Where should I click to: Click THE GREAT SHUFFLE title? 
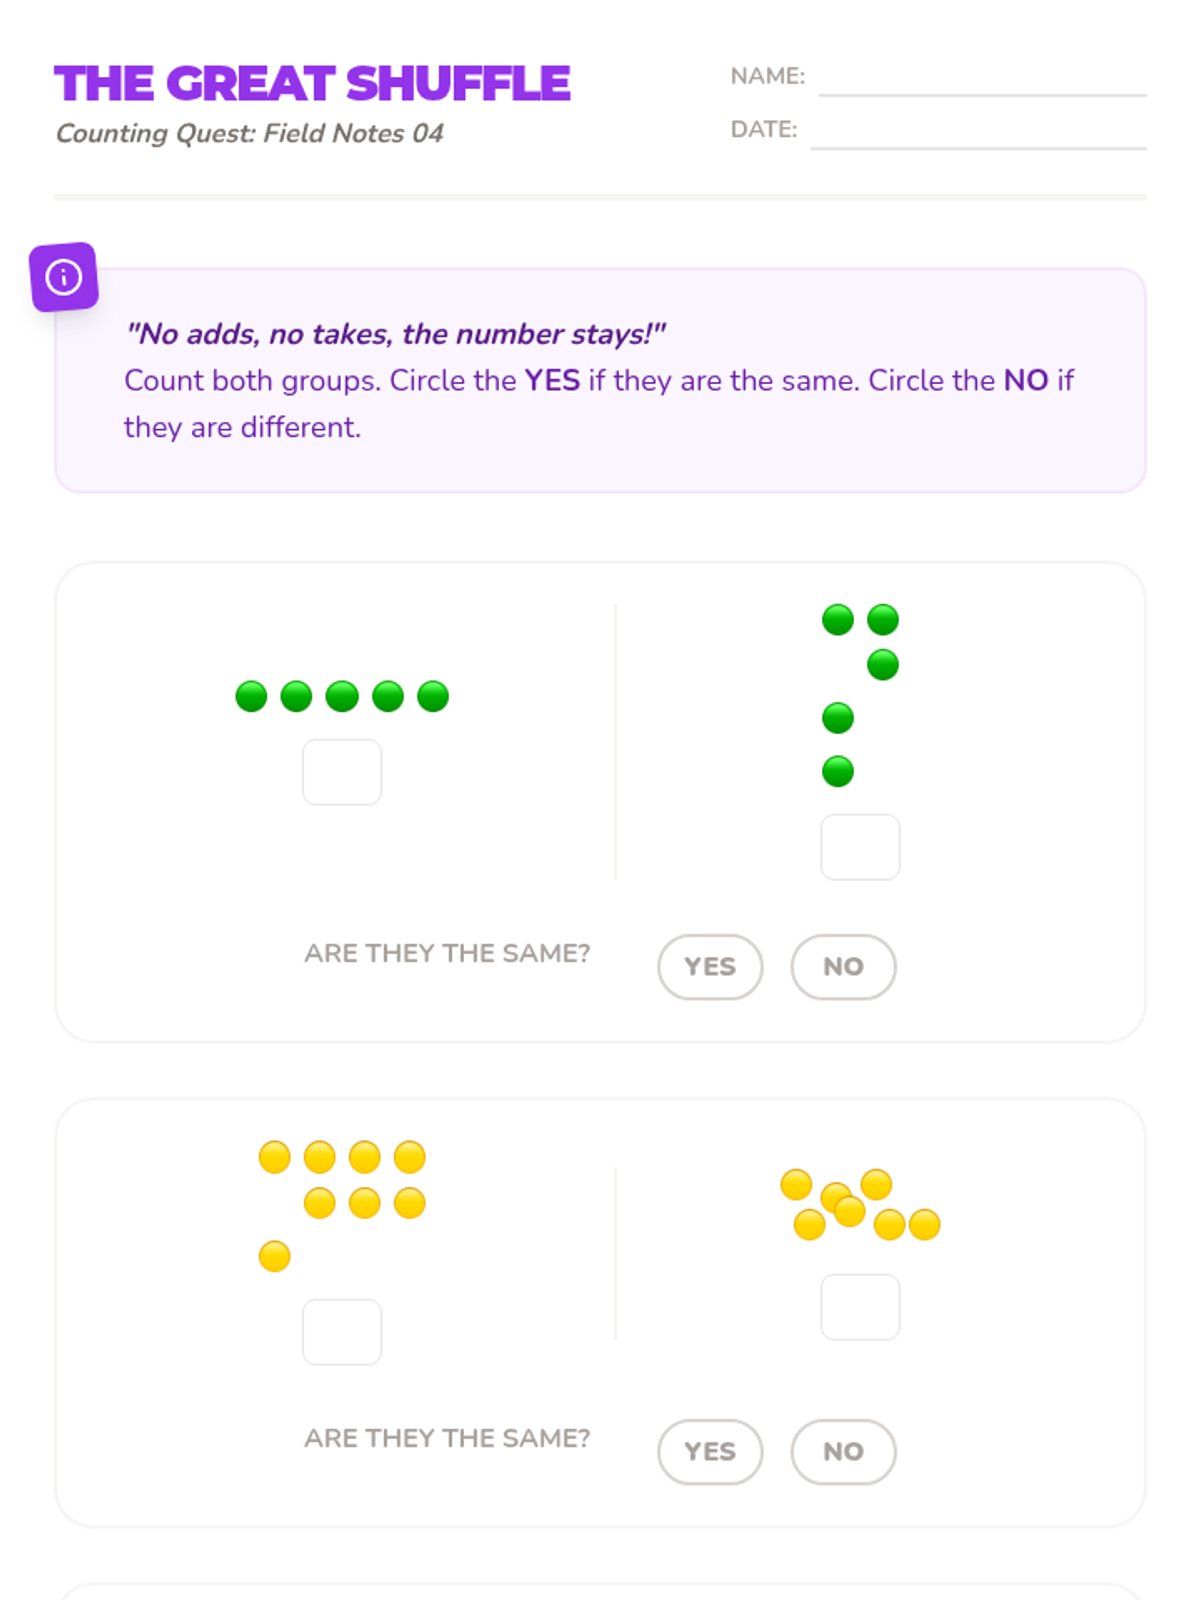(x=312, y=83)
